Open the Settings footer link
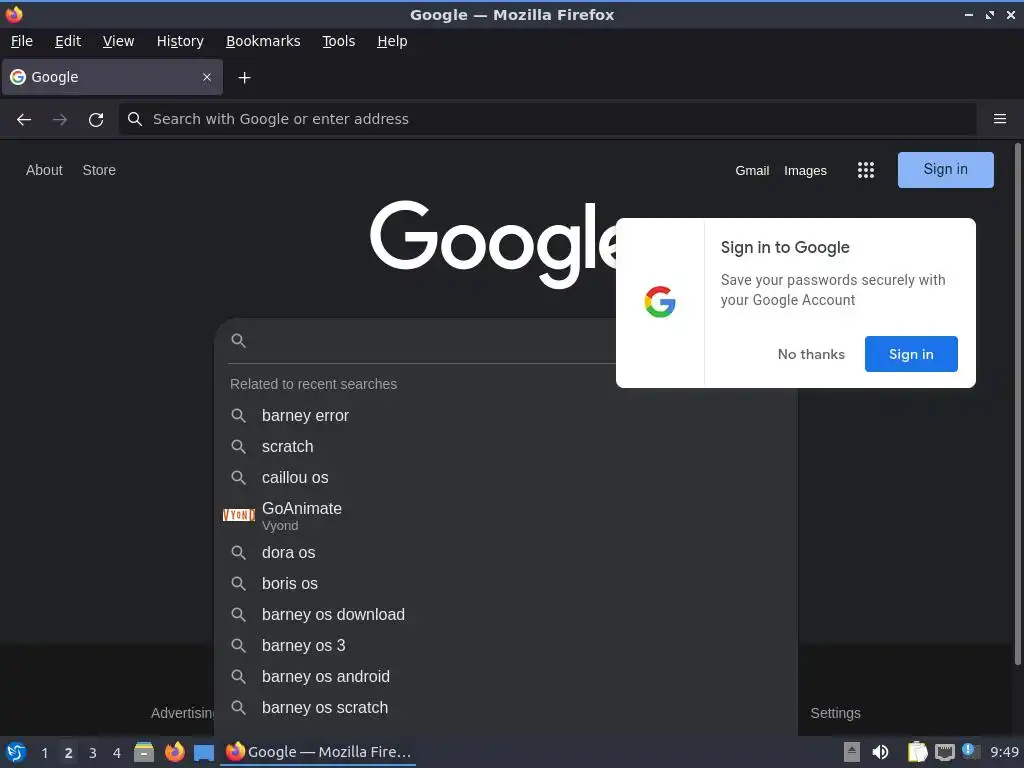This screenshot has width=1024, height=768. [835, 713]
